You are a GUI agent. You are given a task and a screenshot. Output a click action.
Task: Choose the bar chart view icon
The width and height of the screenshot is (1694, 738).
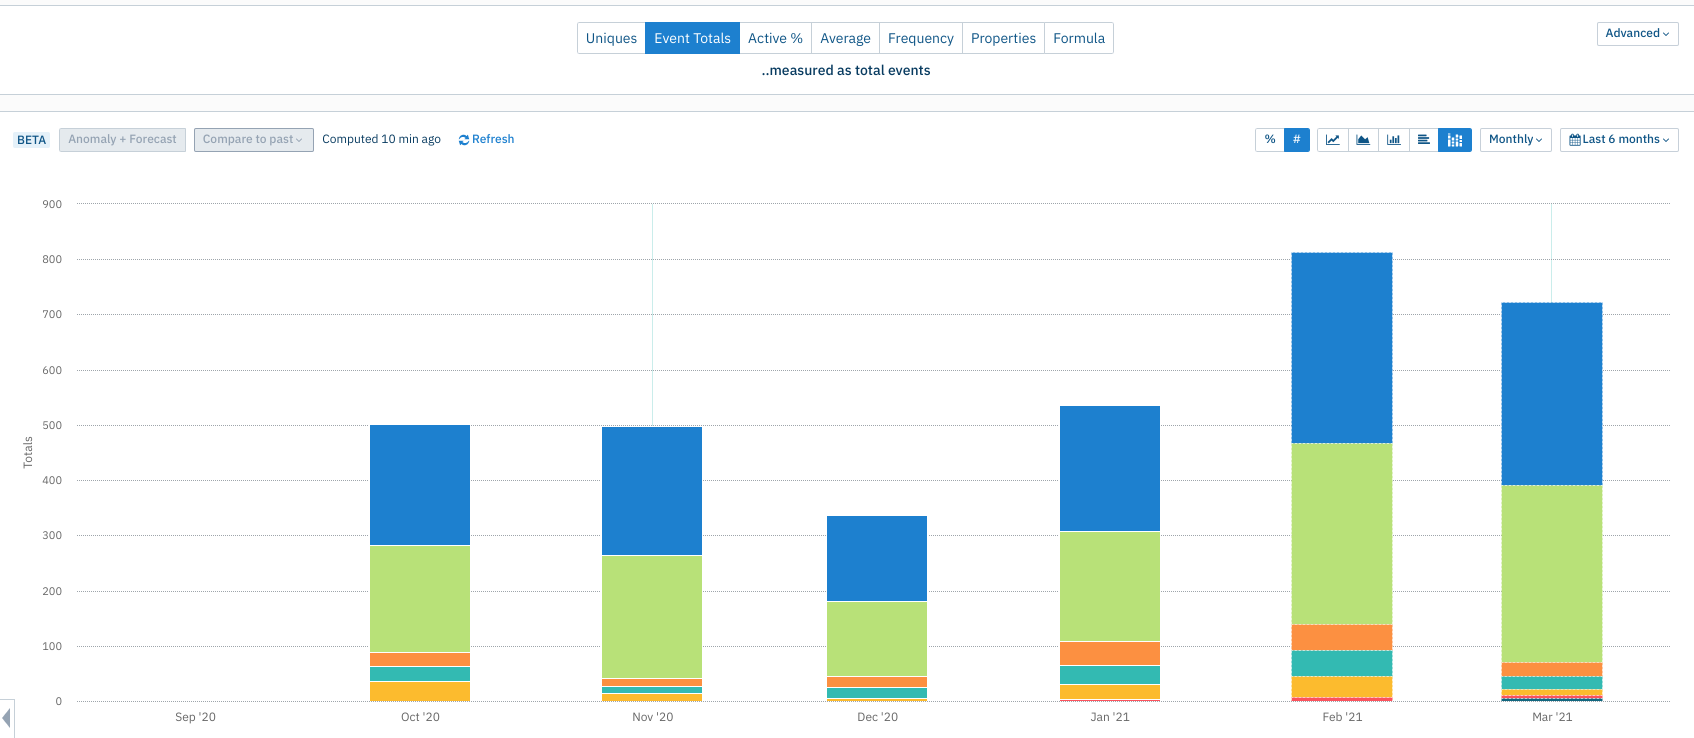pos(1393,140)
